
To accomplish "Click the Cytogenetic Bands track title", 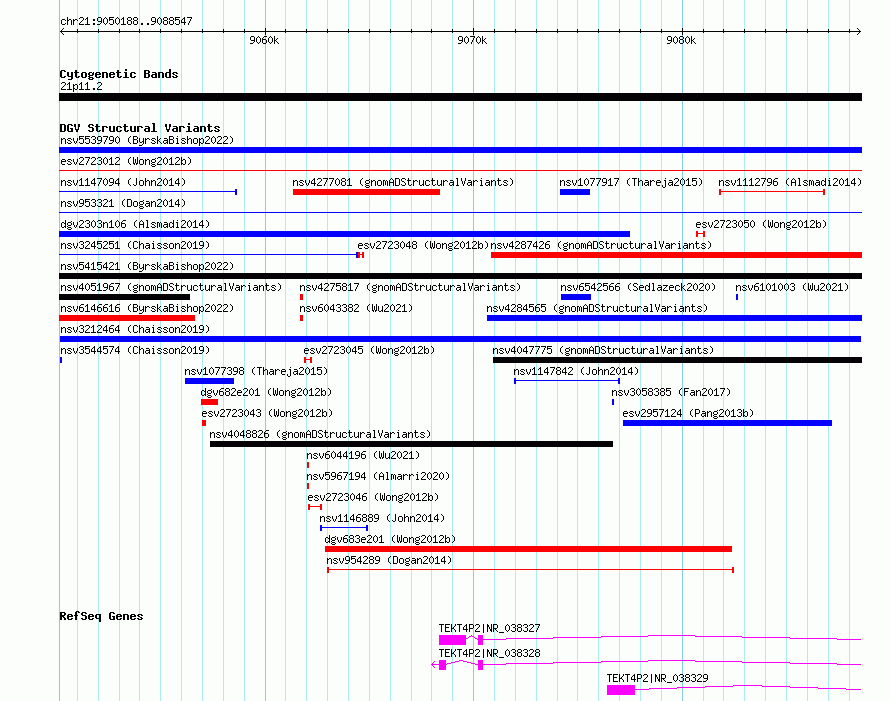I will pyautogui.click(x=119, y=74).
